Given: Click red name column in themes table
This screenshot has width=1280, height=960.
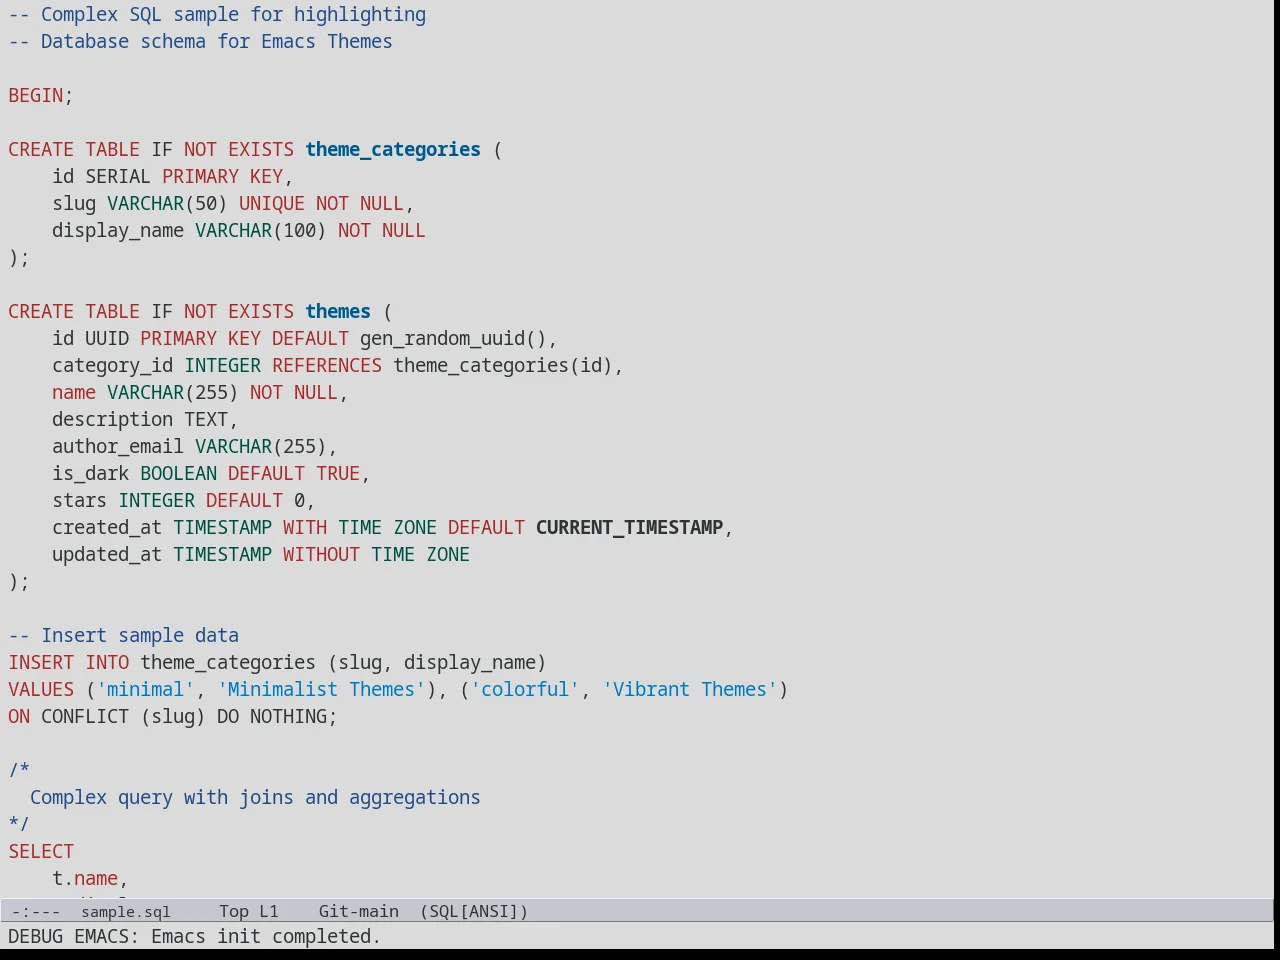Looking at the screenshot, I should click(x=74, y=393).
